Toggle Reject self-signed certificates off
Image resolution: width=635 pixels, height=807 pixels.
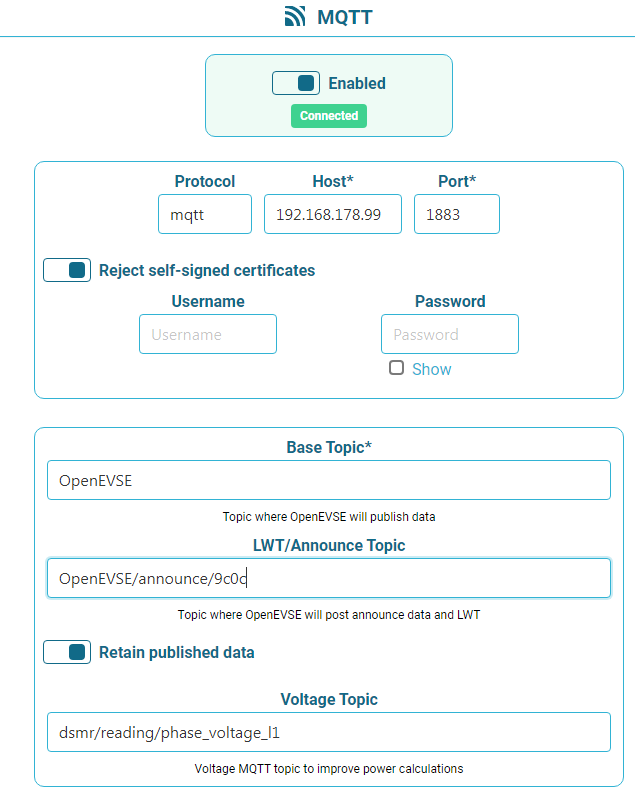tap(66, 269)
